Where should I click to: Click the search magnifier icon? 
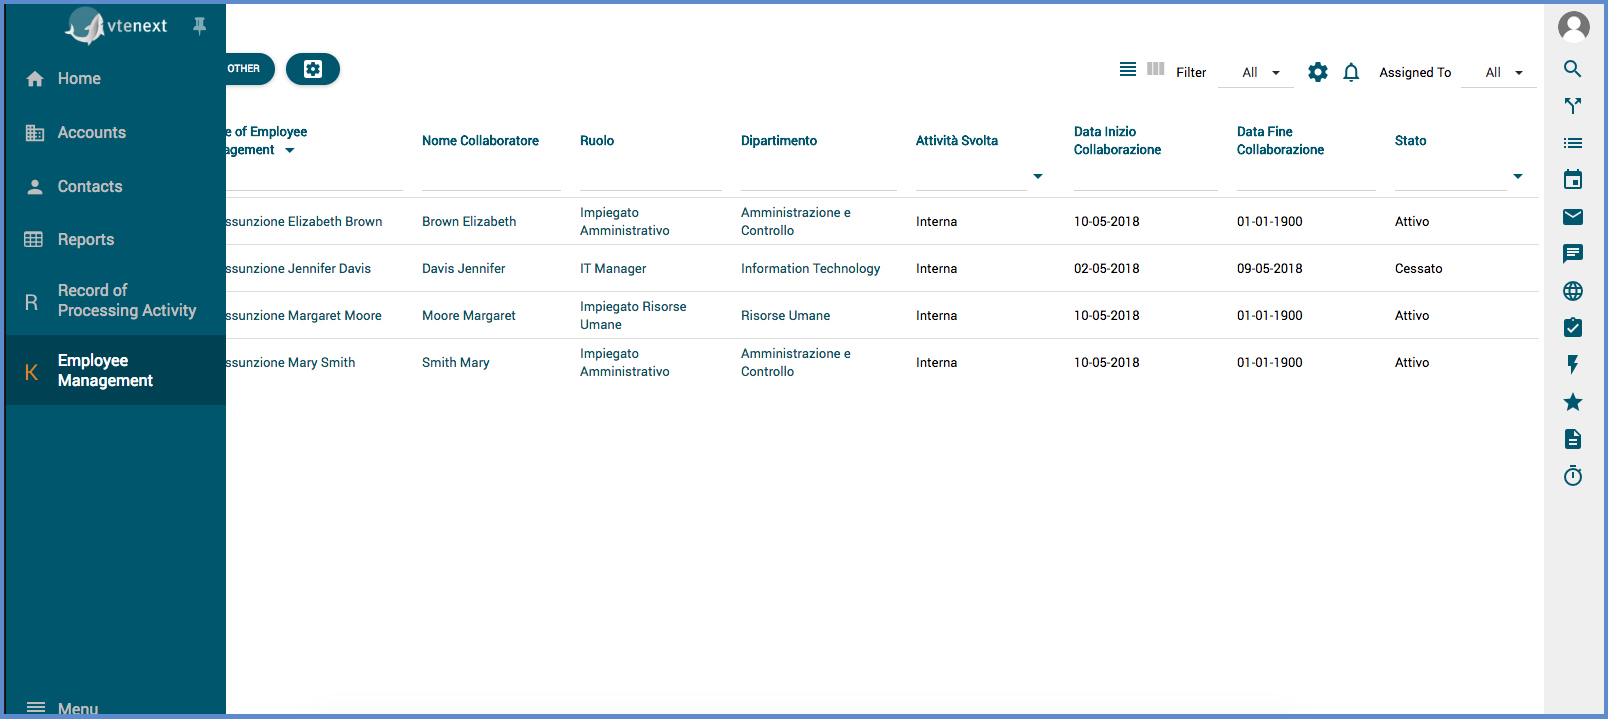click(1573, 69)
